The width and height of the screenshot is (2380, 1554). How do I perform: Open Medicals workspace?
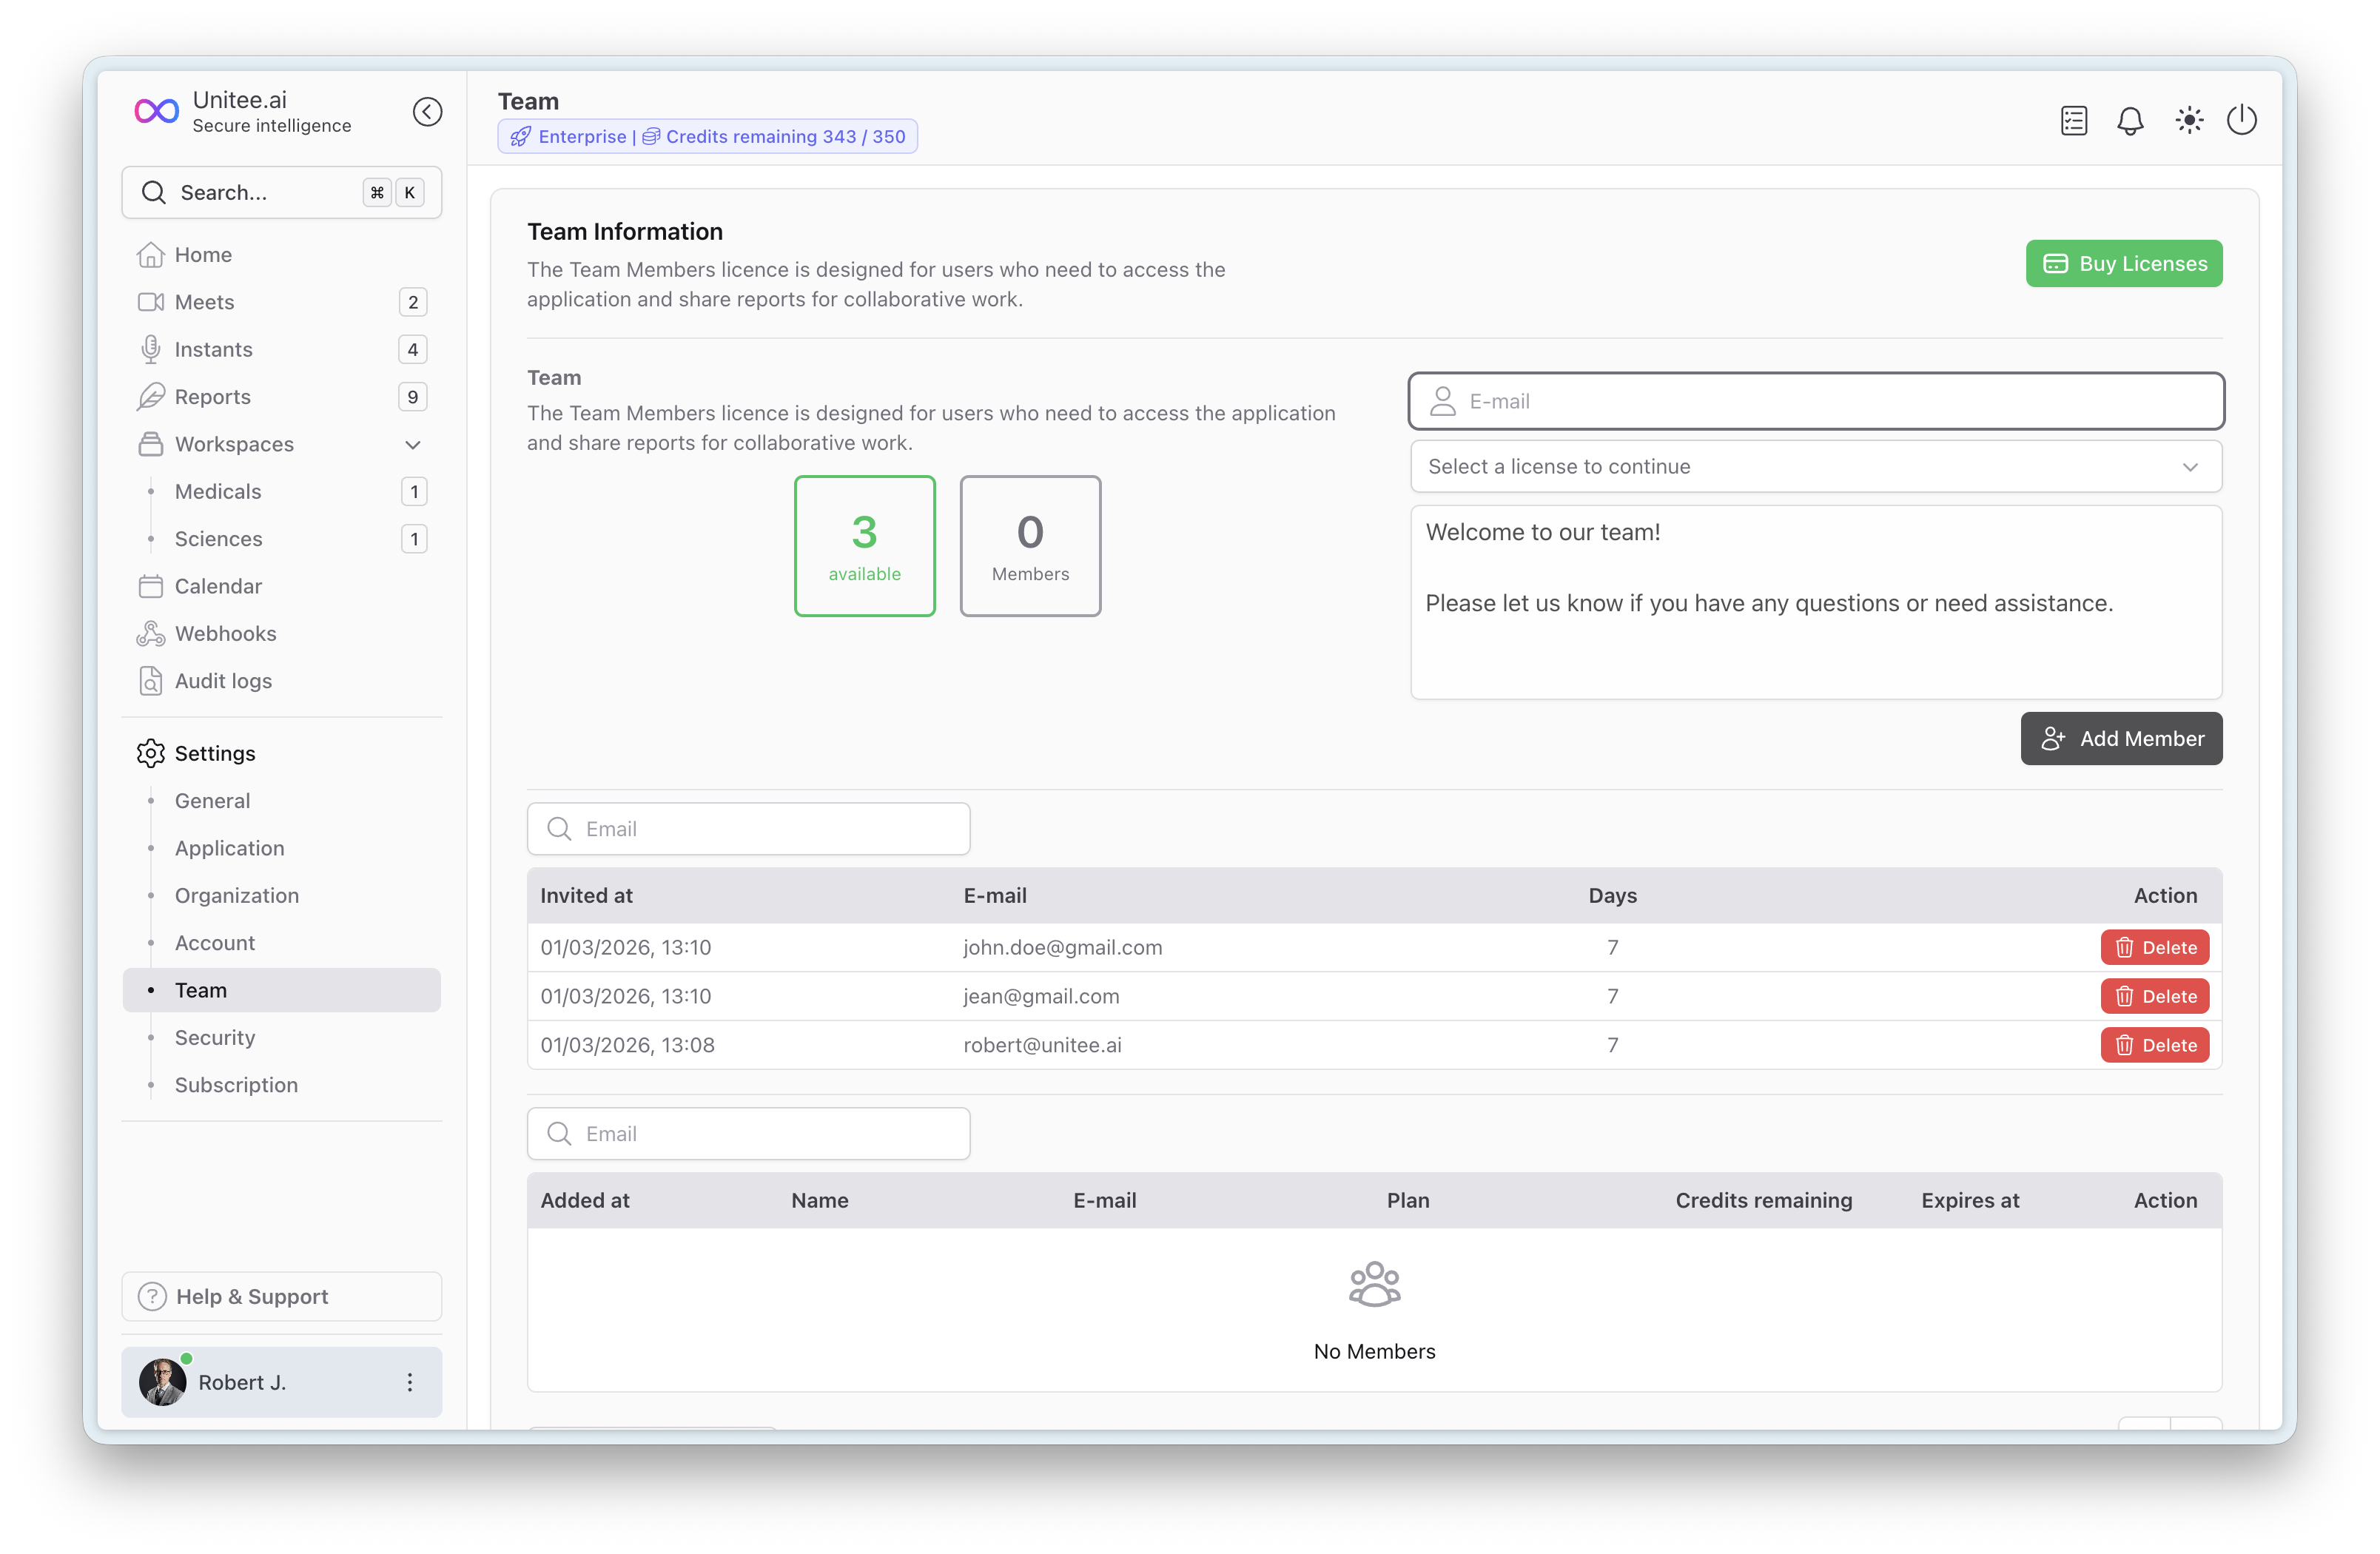tap(281, 491)
